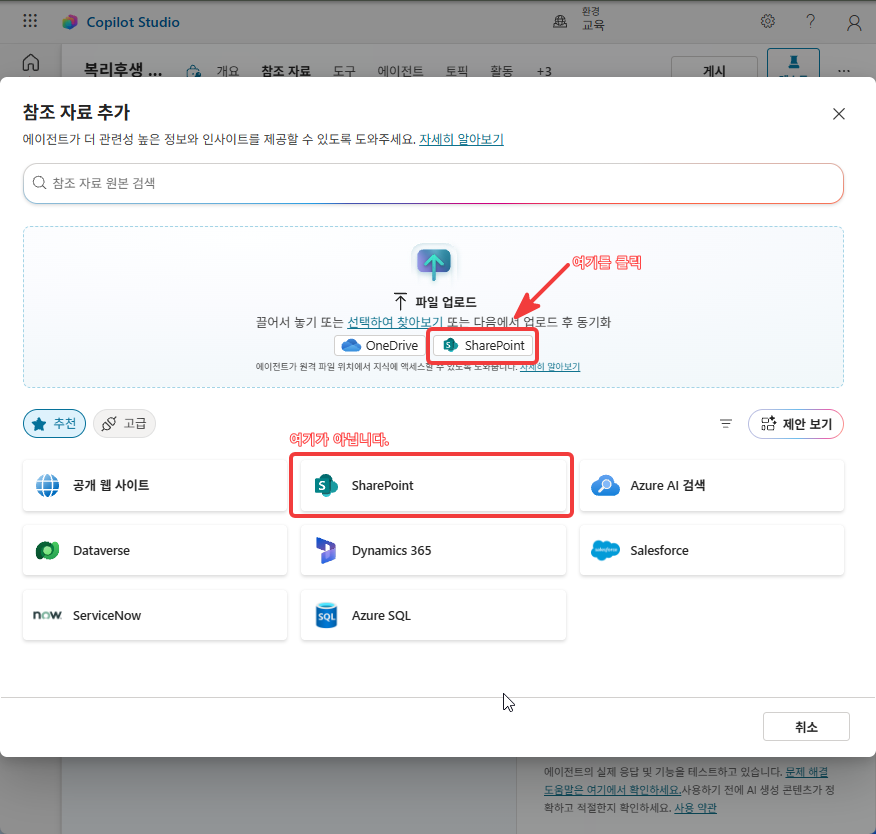The width and height of the screenshot is (876, 834).
Task: Select the Salesforce card
Action: tap(712, 550)
